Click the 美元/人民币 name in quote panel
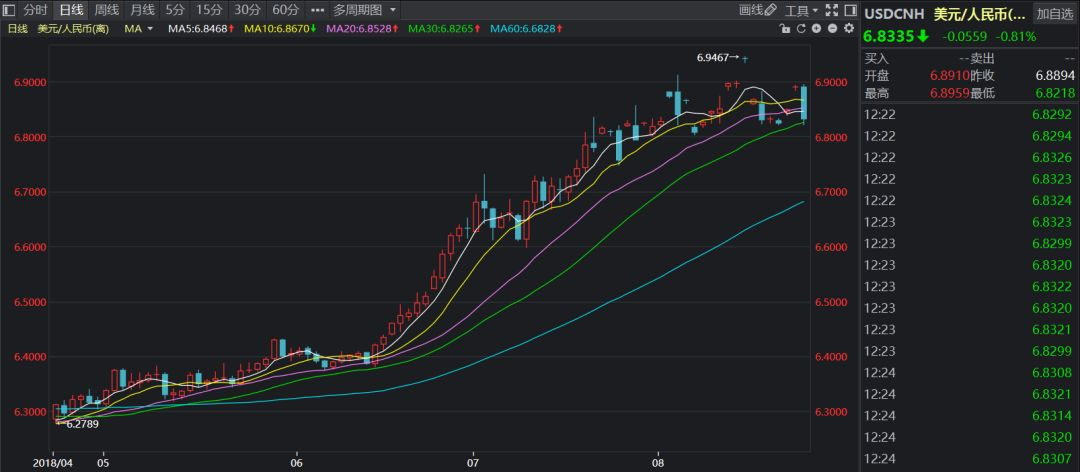The image size is (1080, 472). (979, 13)
